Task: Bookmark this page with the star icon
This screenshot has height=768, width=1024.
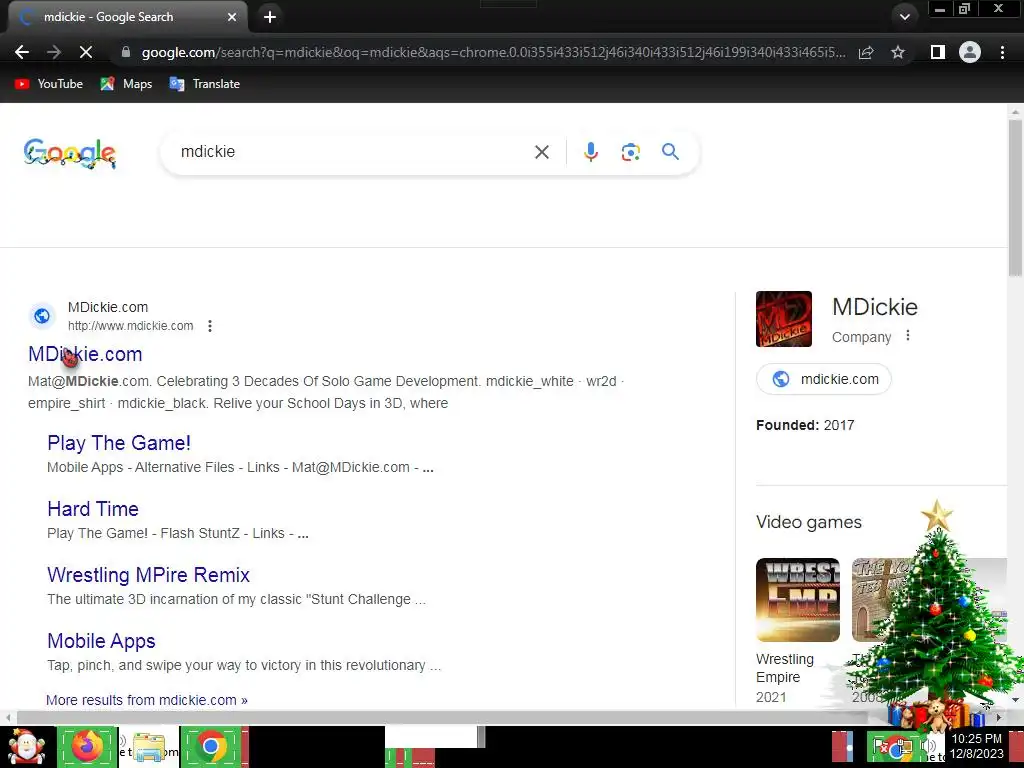Action: [x=898, y=52]
